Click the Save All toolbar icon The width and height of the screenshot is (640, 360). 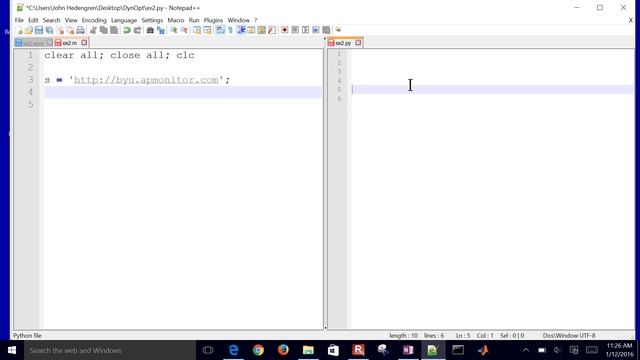tap(49, 30)
